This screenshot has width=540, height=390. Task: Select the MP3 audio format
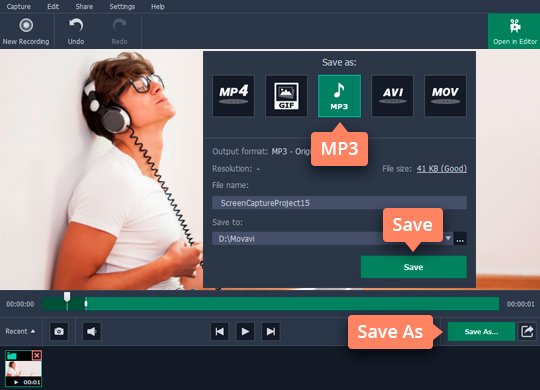point(339,96)
